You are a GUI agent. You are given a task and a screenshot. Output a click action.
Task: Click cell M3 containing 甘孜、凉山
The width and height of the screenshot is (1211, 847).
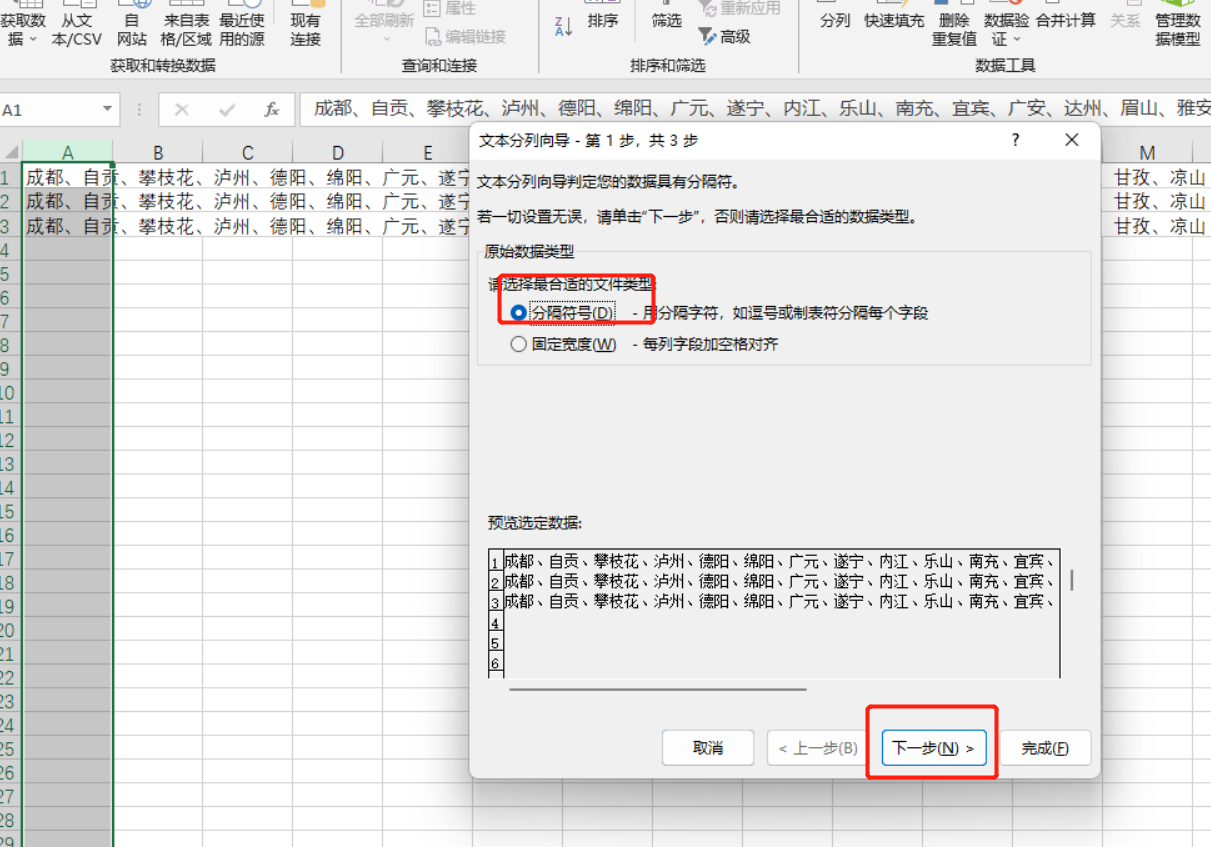1147,225
